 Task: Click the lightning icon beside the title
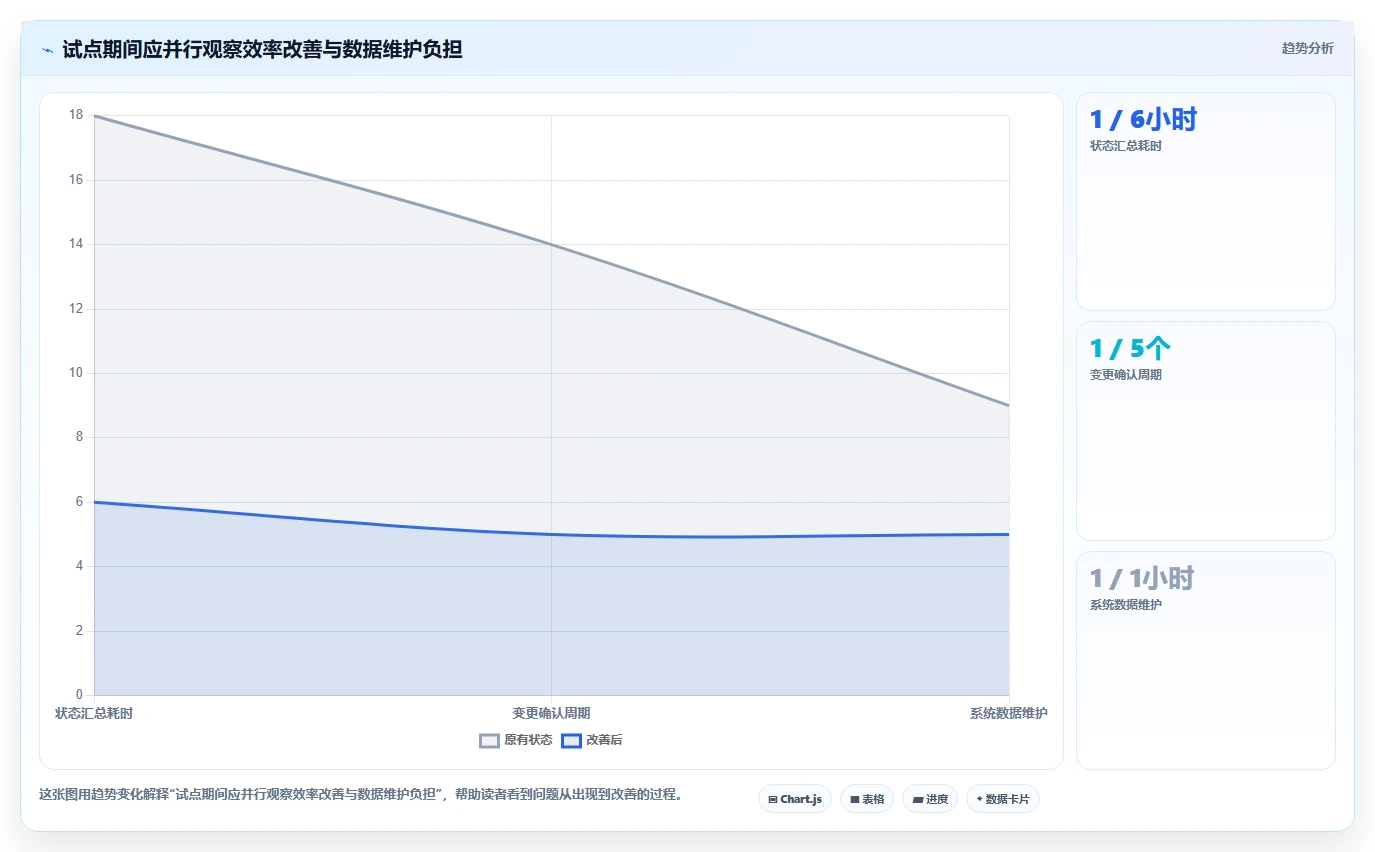click(47, 50)
